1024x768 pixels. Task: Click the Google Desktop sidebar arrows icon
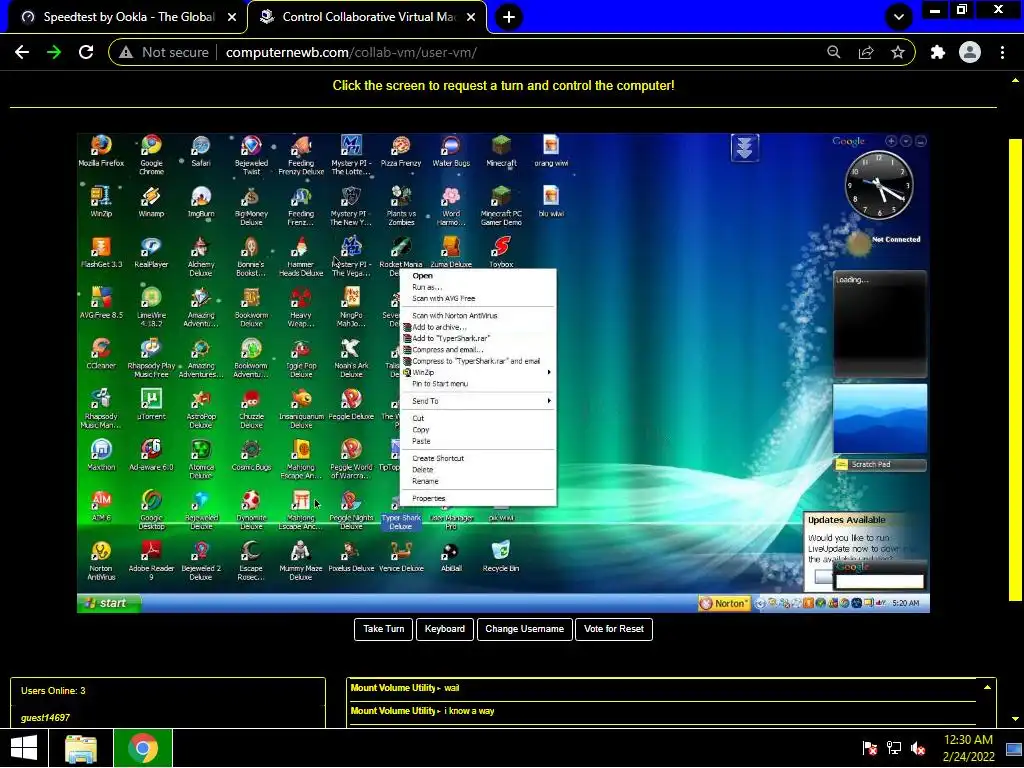[744, 148]
